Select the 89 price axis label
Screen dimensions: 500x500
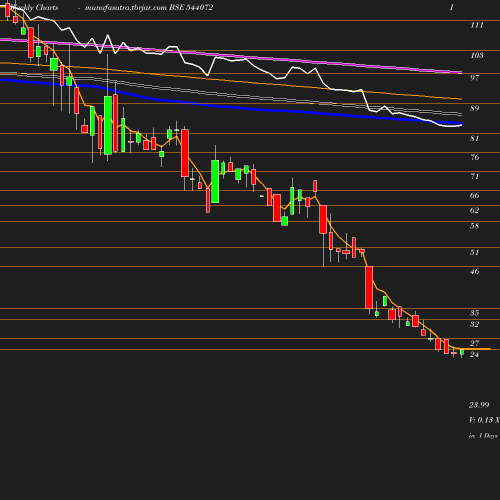475,108
